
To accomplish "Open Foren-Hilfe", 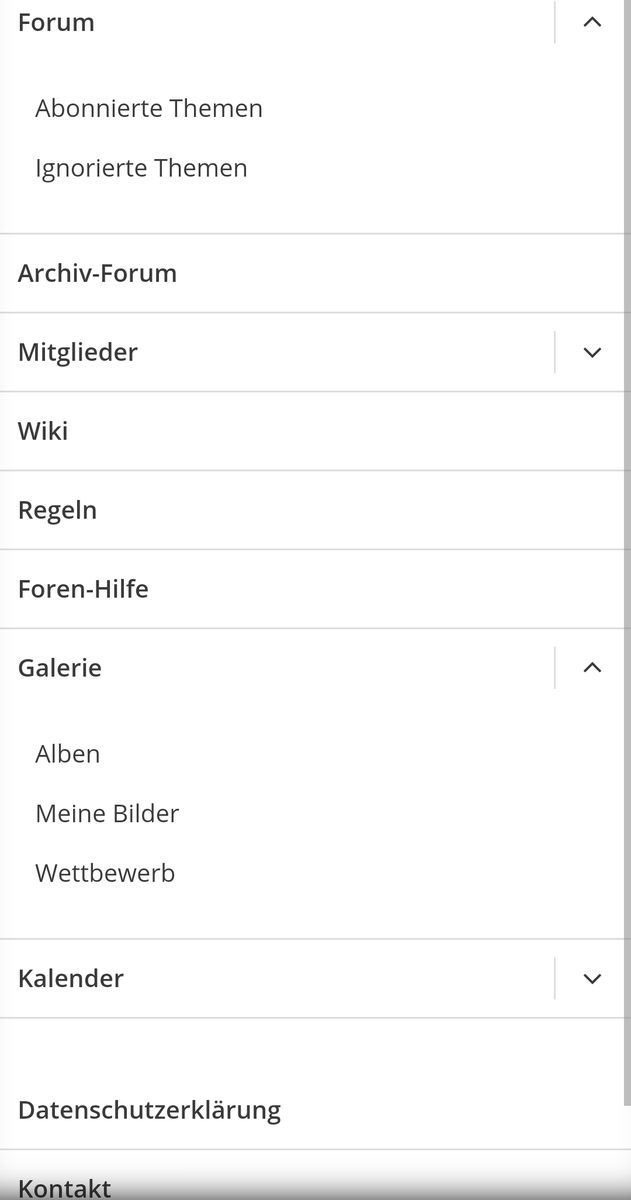I will pos(83,589).
